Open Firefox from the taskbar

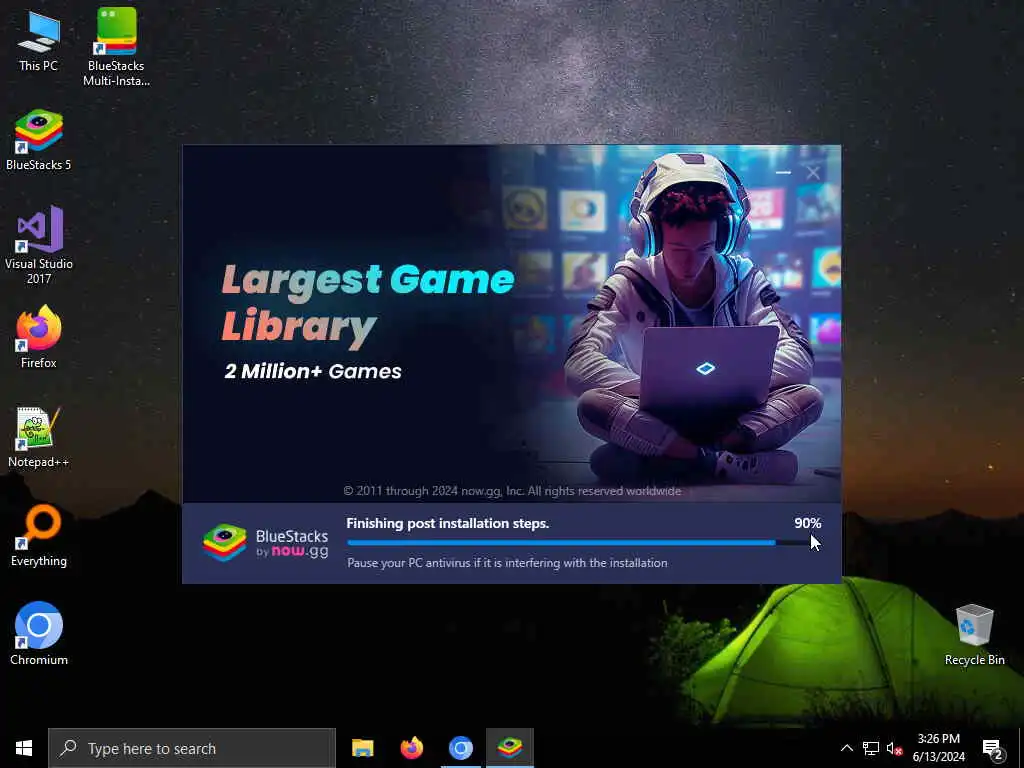pyautogui.click(x=411, y=748)
